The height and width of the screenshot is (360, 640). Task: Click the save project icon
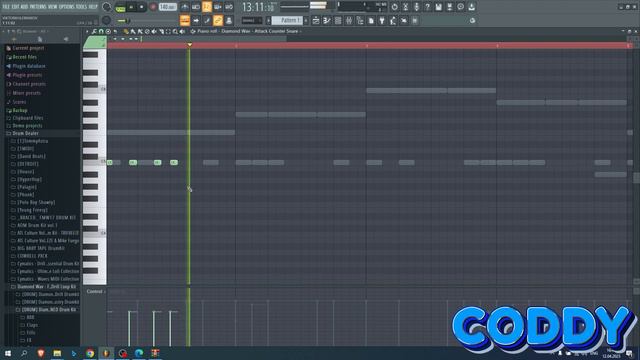tap(438, 7)
